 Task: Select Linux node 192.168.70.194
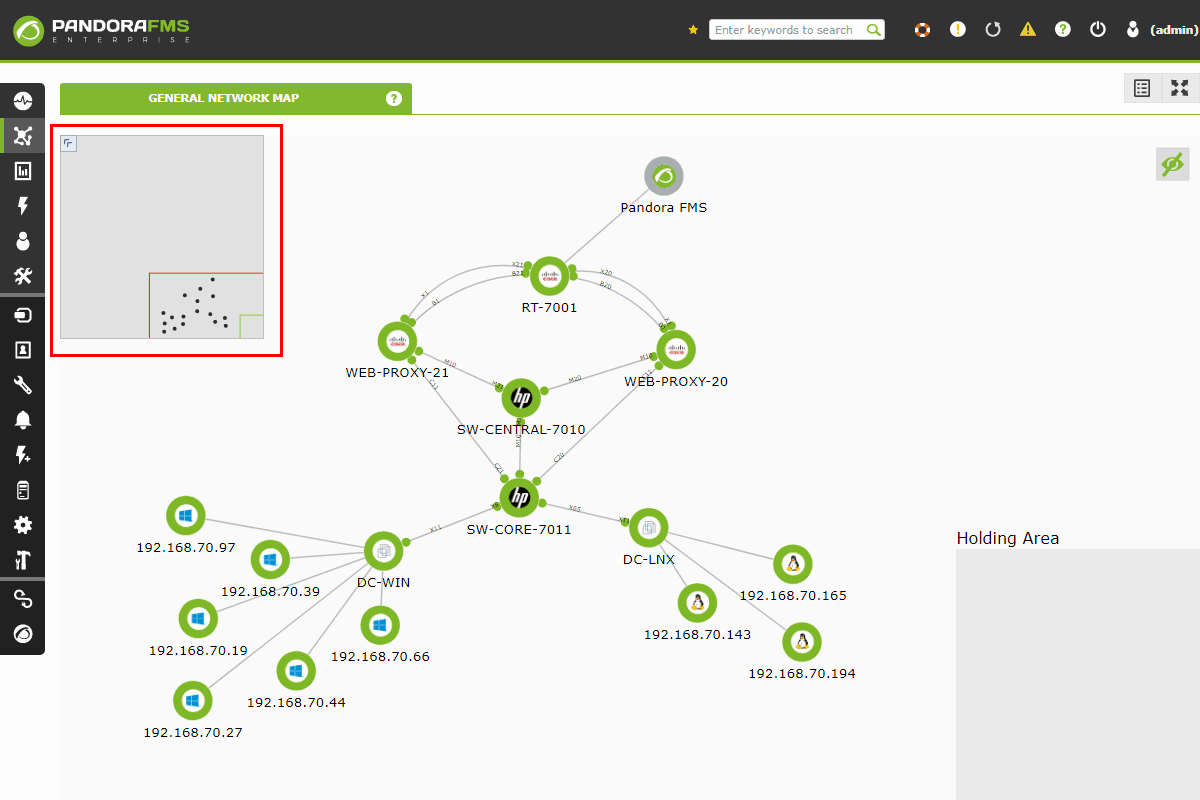pos(802,642)
